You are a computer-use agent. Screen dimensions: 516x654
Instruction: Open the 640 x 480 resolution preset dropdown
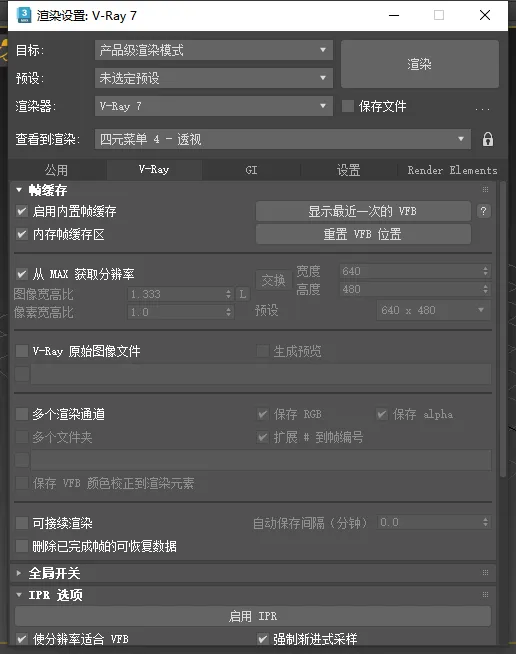click(x=433, y=310)
